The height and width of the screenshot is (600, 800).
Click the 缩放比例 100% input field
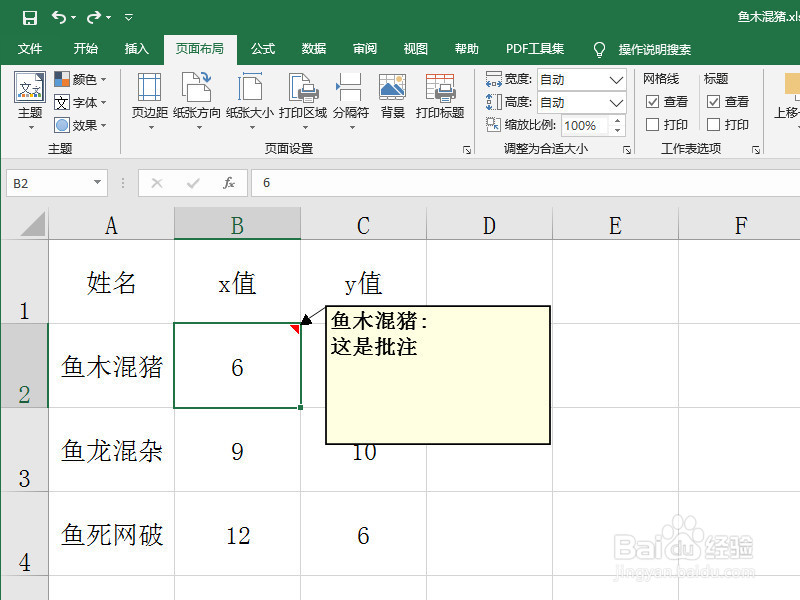point(585,126)
